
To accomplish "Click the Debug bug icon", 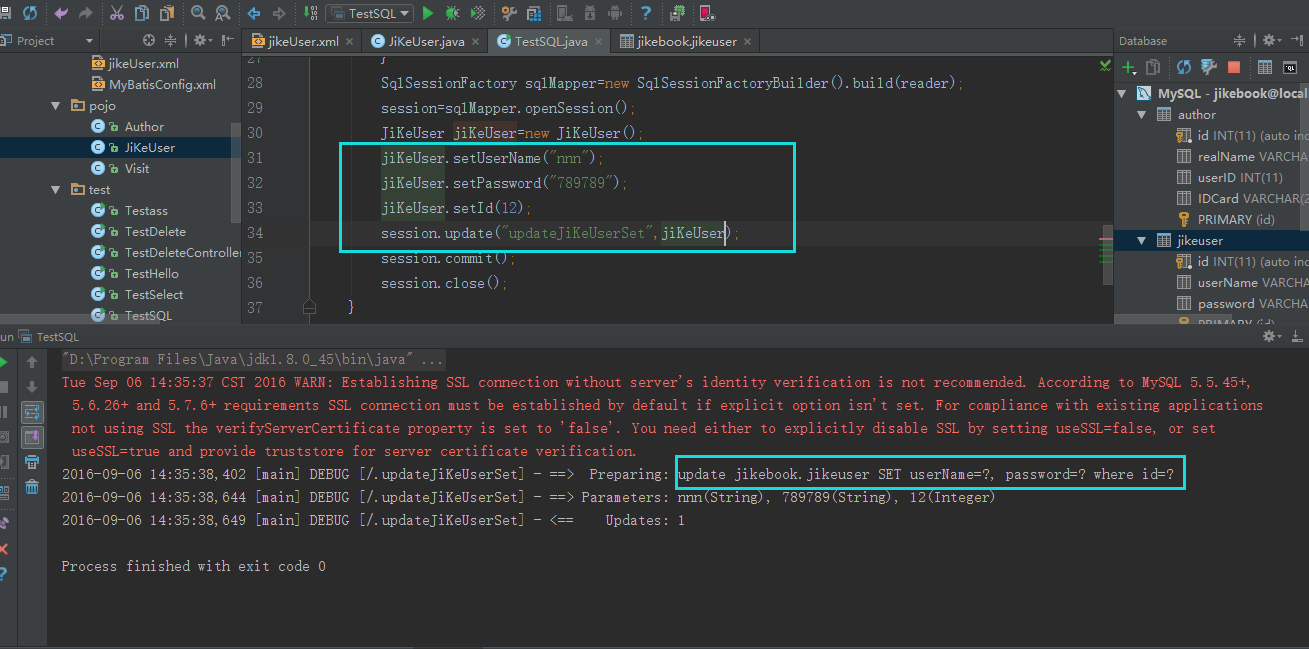I will pos(452,13).
